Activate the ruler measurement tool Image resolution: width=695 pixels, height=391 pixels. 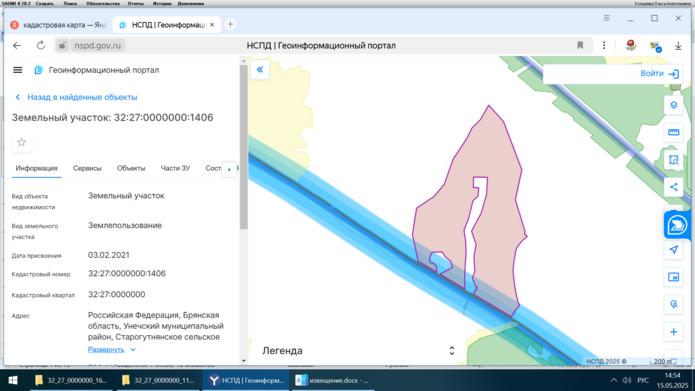click(x=674, y=133)
